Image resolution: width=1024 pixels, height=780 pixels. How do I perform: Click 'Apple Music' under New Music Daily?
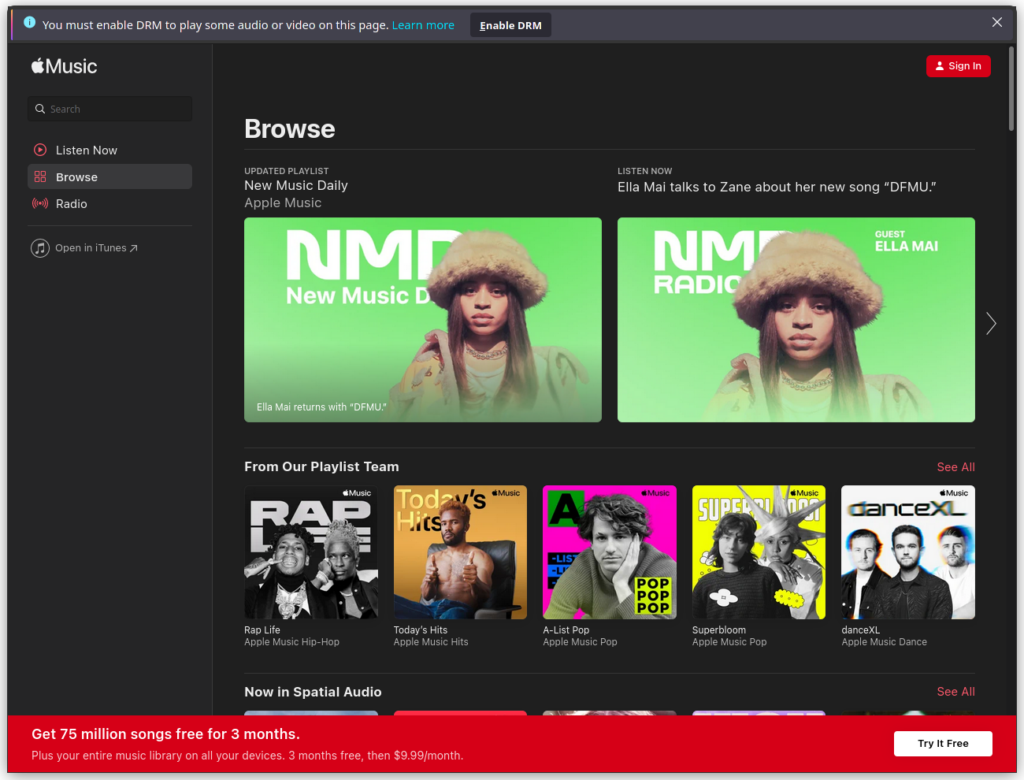tap(283, 203)
